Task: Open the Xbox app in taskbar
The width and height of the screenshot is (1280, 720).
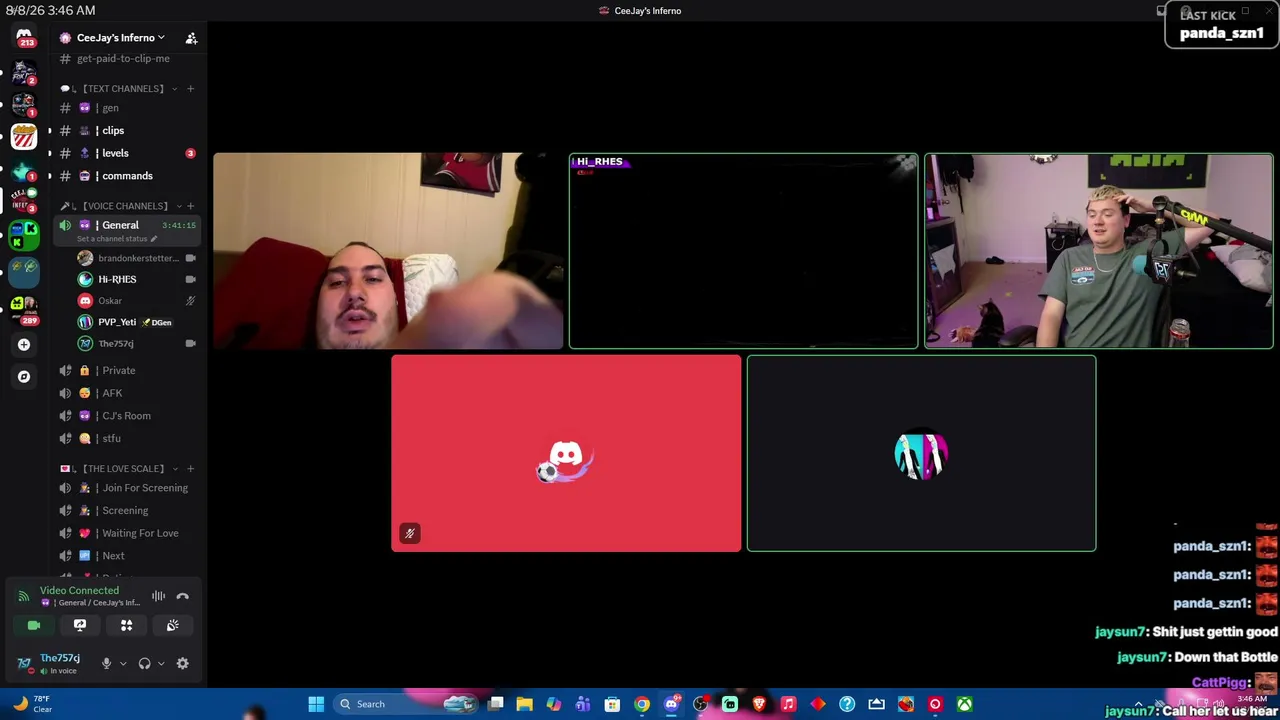Action: point(964,704)
